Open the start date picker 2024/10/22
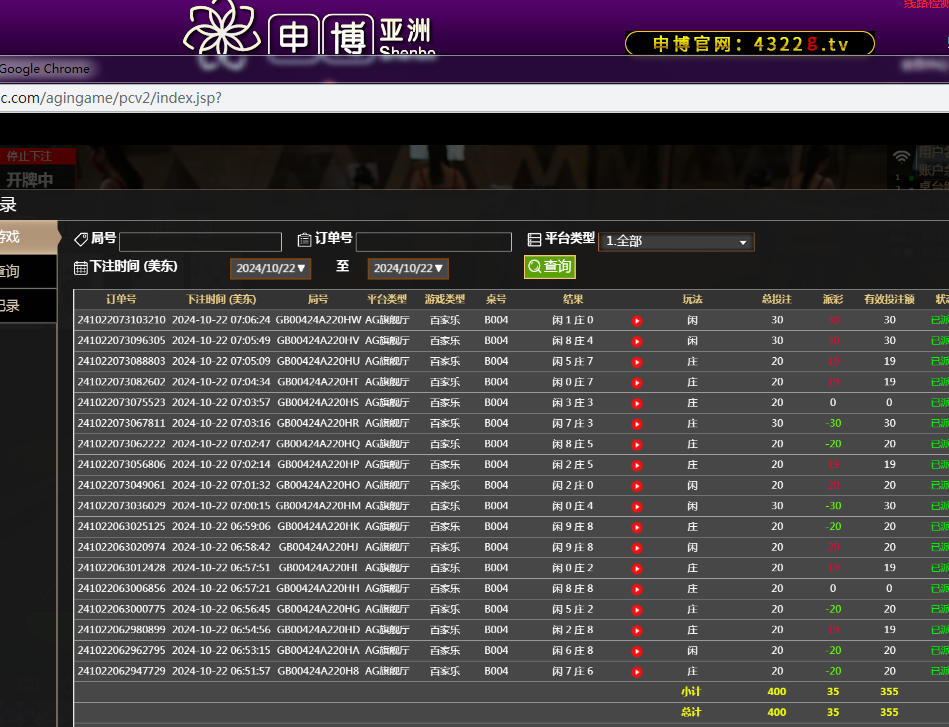Viewport: 949px width, 727px height. pos(271,268)
